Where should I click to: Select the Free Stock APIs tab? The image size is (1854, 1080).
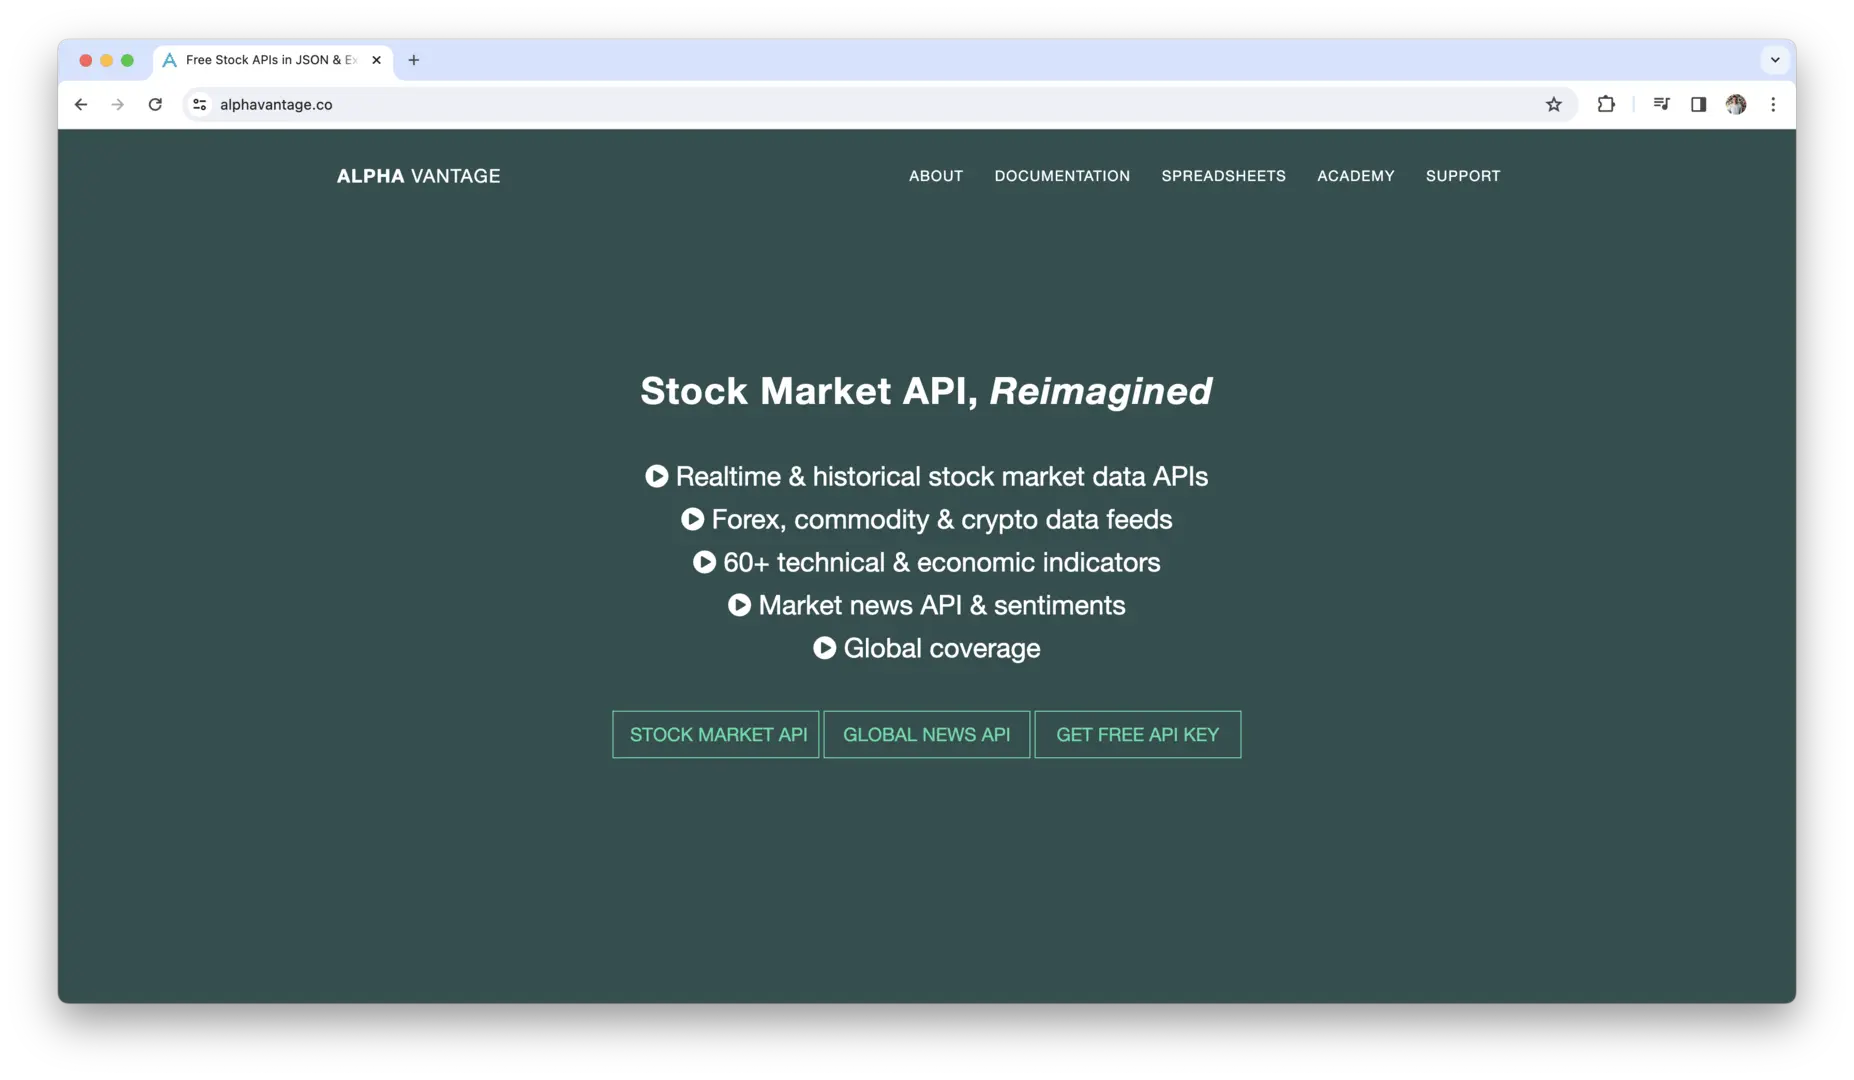click(x=273, y=60)
